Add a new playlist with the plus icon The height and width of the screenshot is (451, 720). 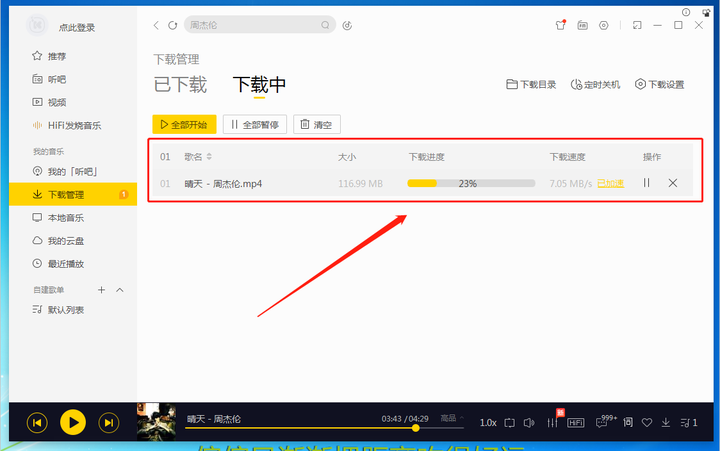pyautogui.click(x=101, y=290)
